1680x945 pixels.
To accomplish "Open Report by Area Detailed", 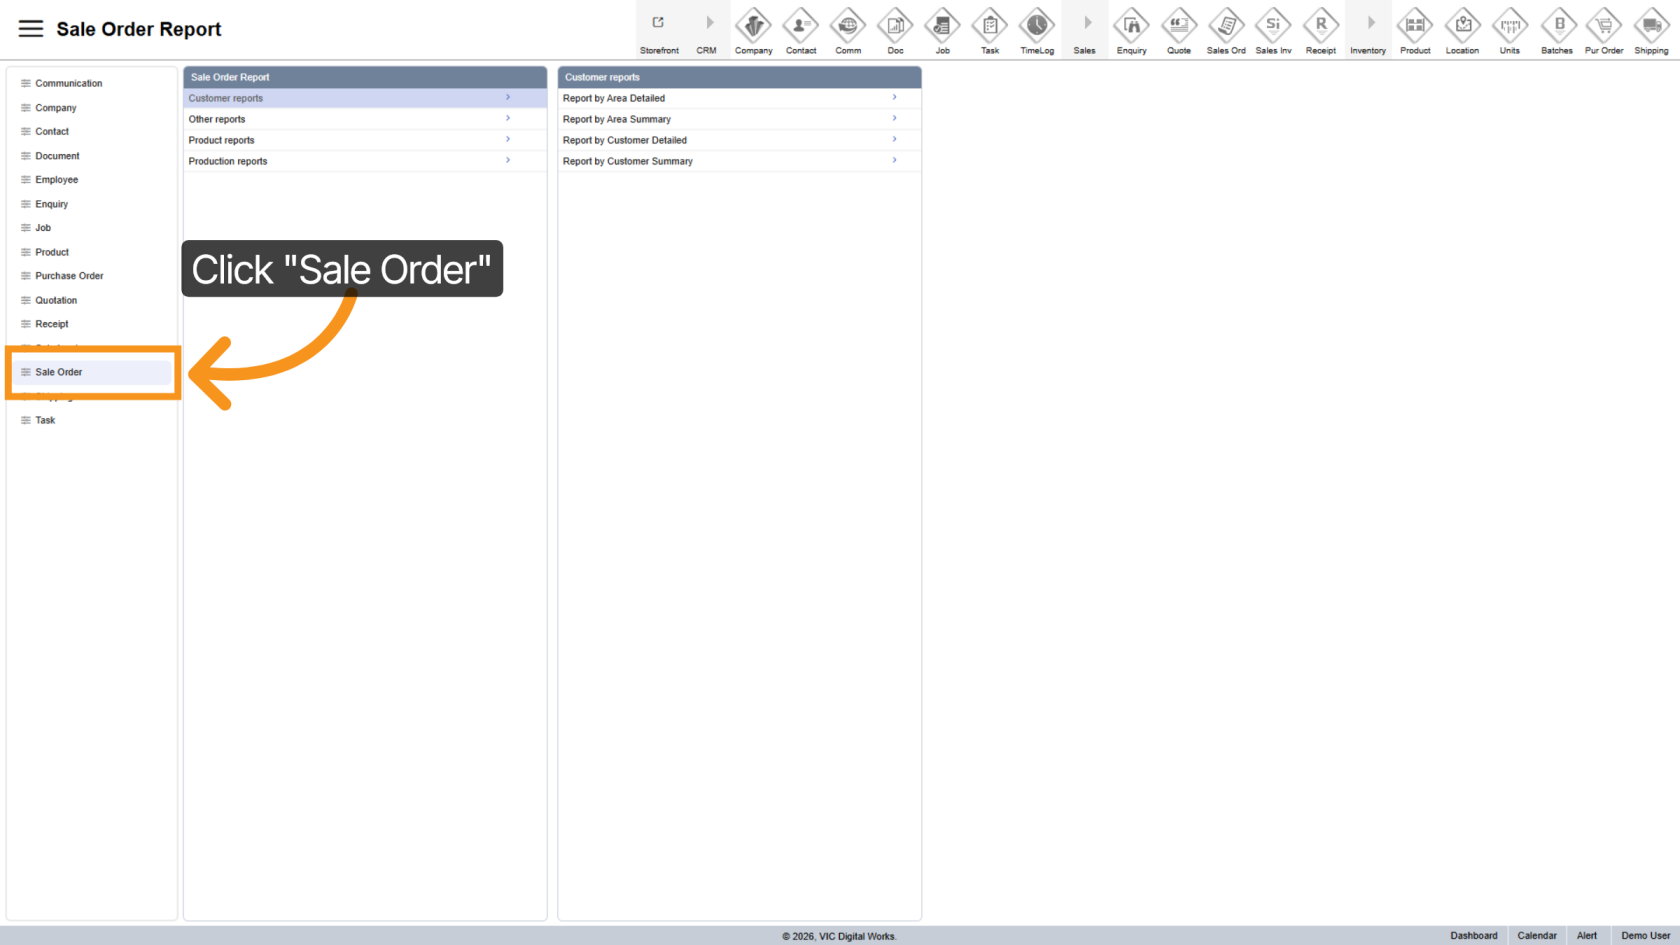I will coord(739,98).
